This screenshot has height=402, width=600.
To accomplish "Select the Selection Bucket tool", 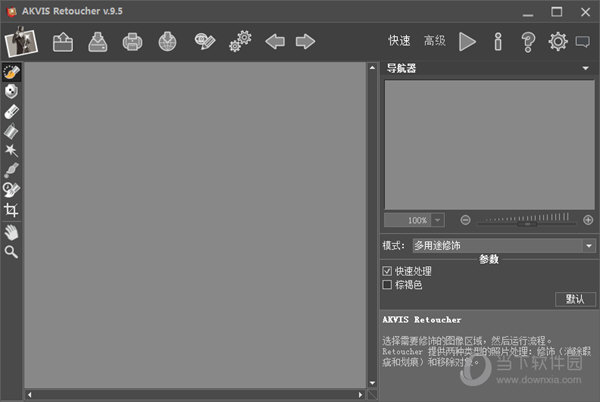I will 11,131.
